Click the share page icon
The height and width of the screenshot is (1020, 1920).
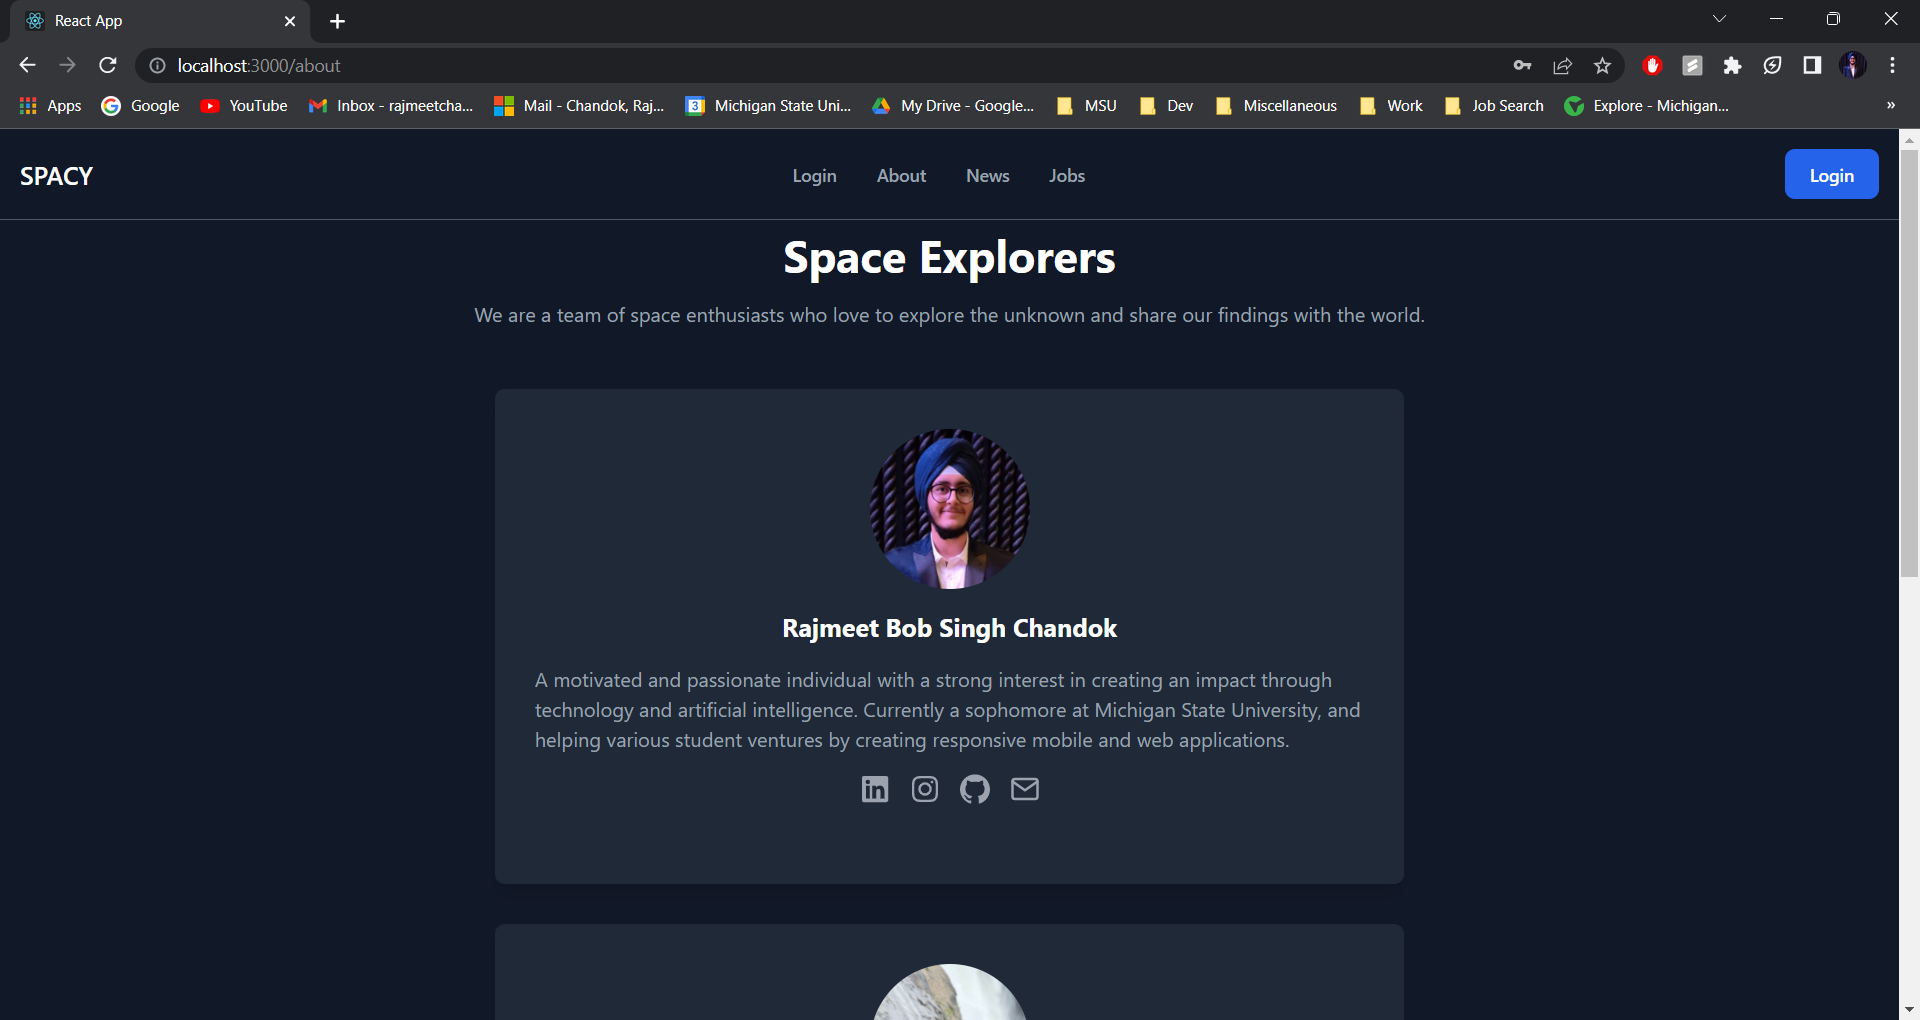(x=1562, y=65)
